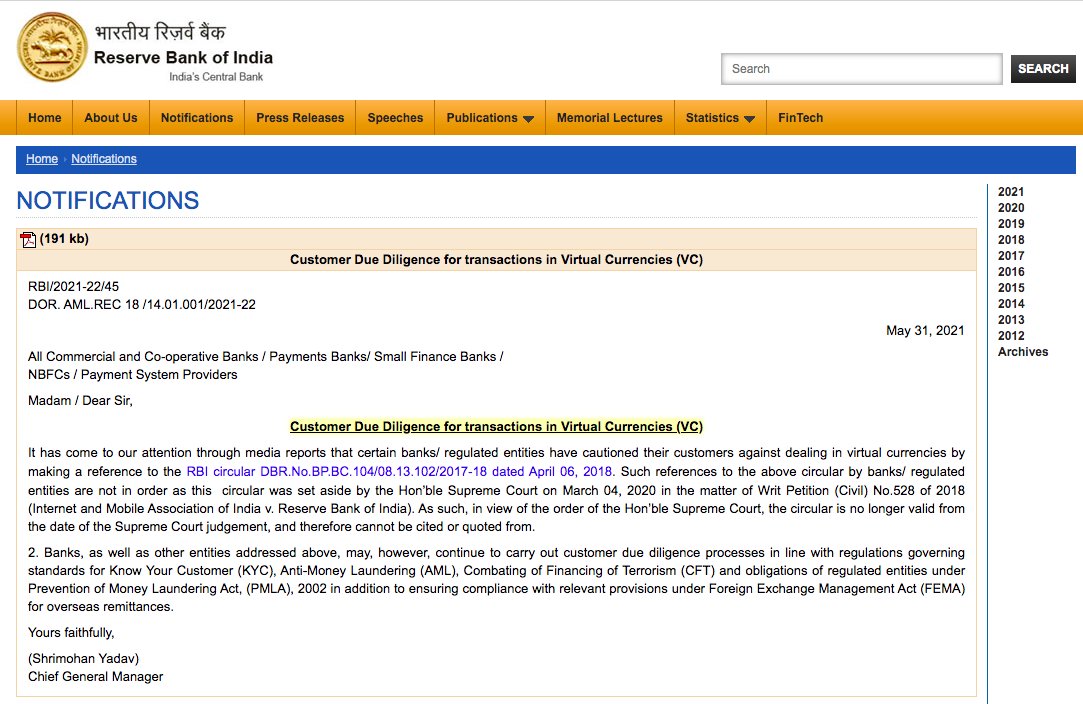This screenshot has width=1083, height=704.
Task: Select year 2019 in the archive list
Action: pyautogui.click(x=1010, y=224)
